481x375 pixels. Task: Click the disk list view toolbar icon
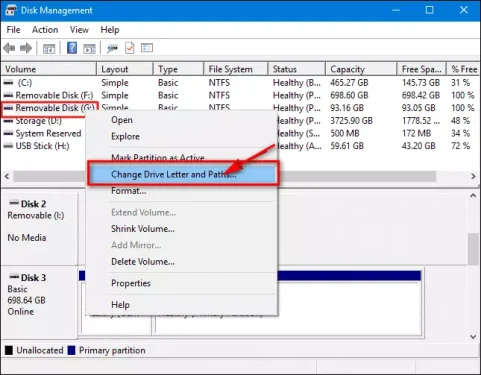tap(147, 48)
